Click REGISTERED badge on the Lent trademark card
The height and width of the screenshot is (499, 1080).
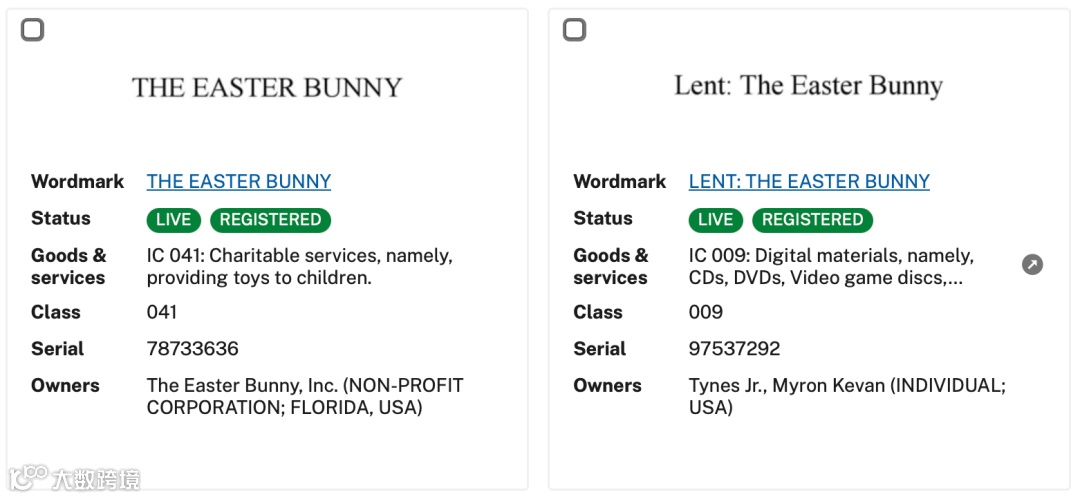812,220
